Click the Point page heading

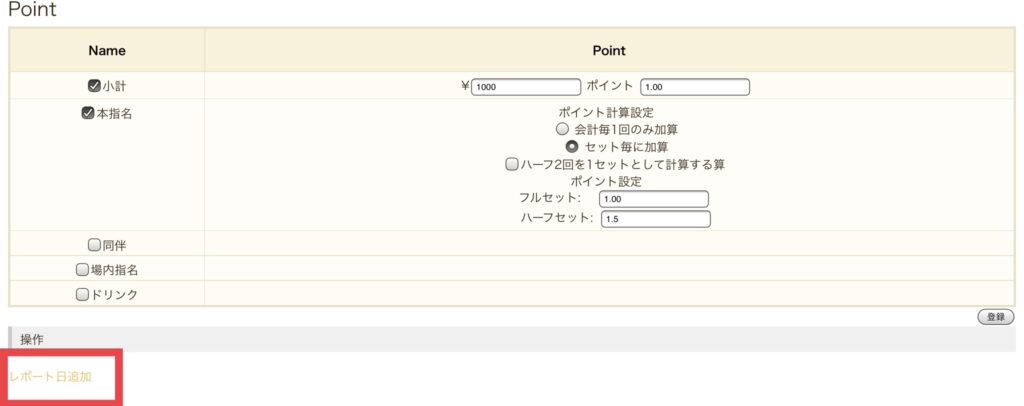point(32,10)
